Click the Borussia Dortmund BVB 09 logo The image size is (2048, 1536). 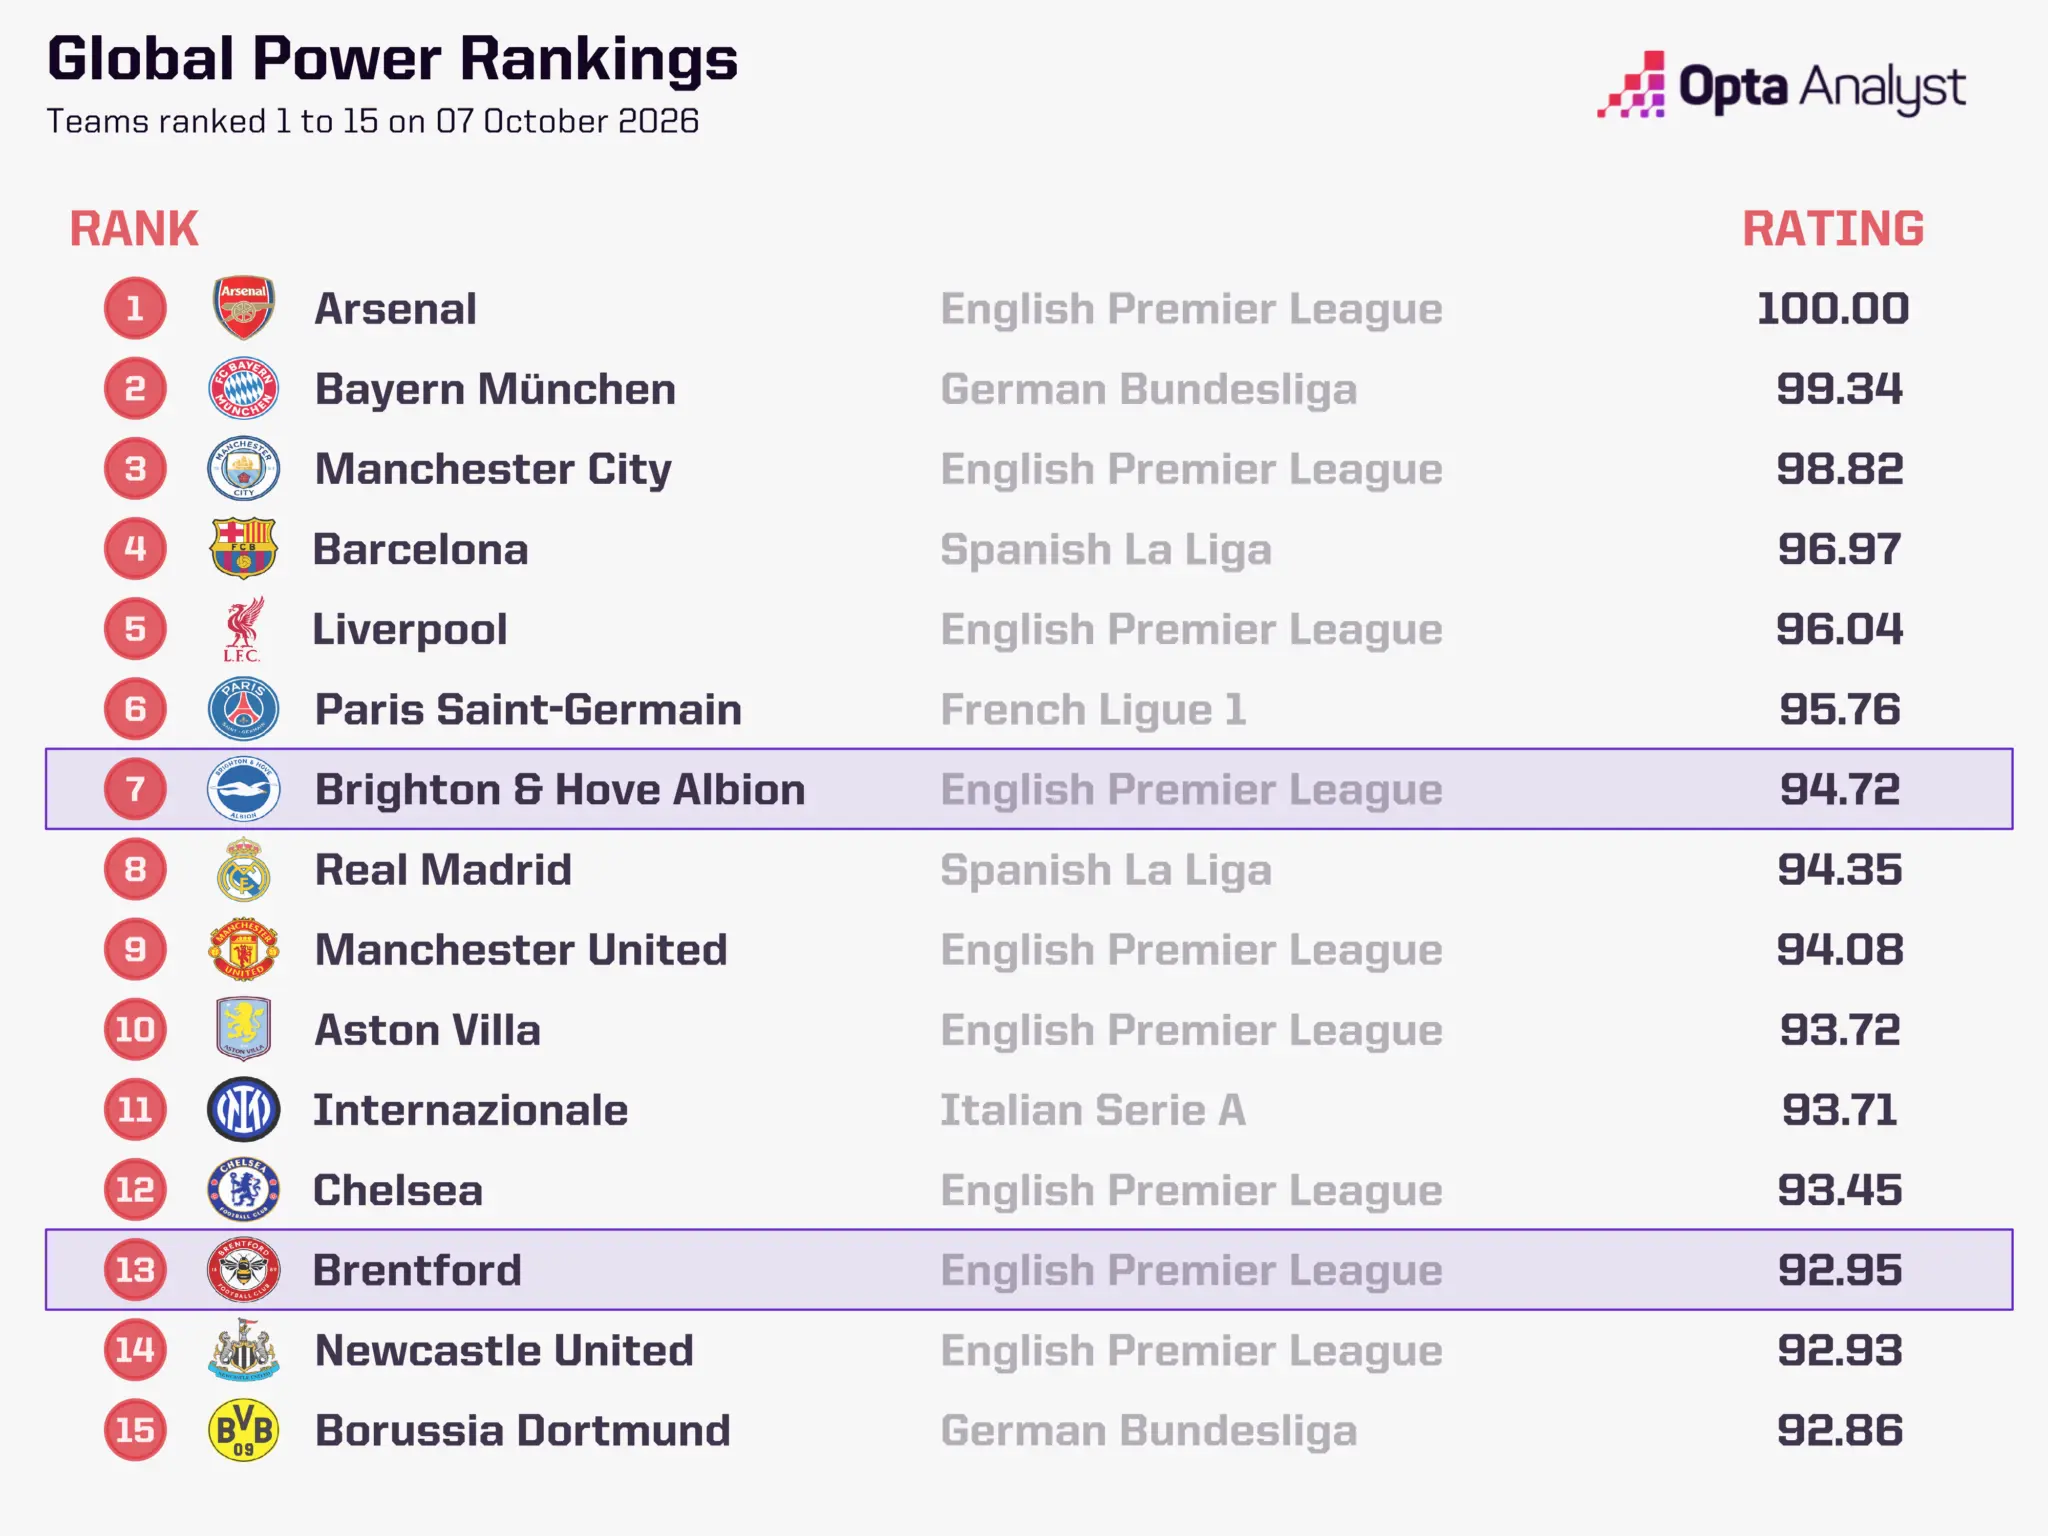coord(243,1430)
